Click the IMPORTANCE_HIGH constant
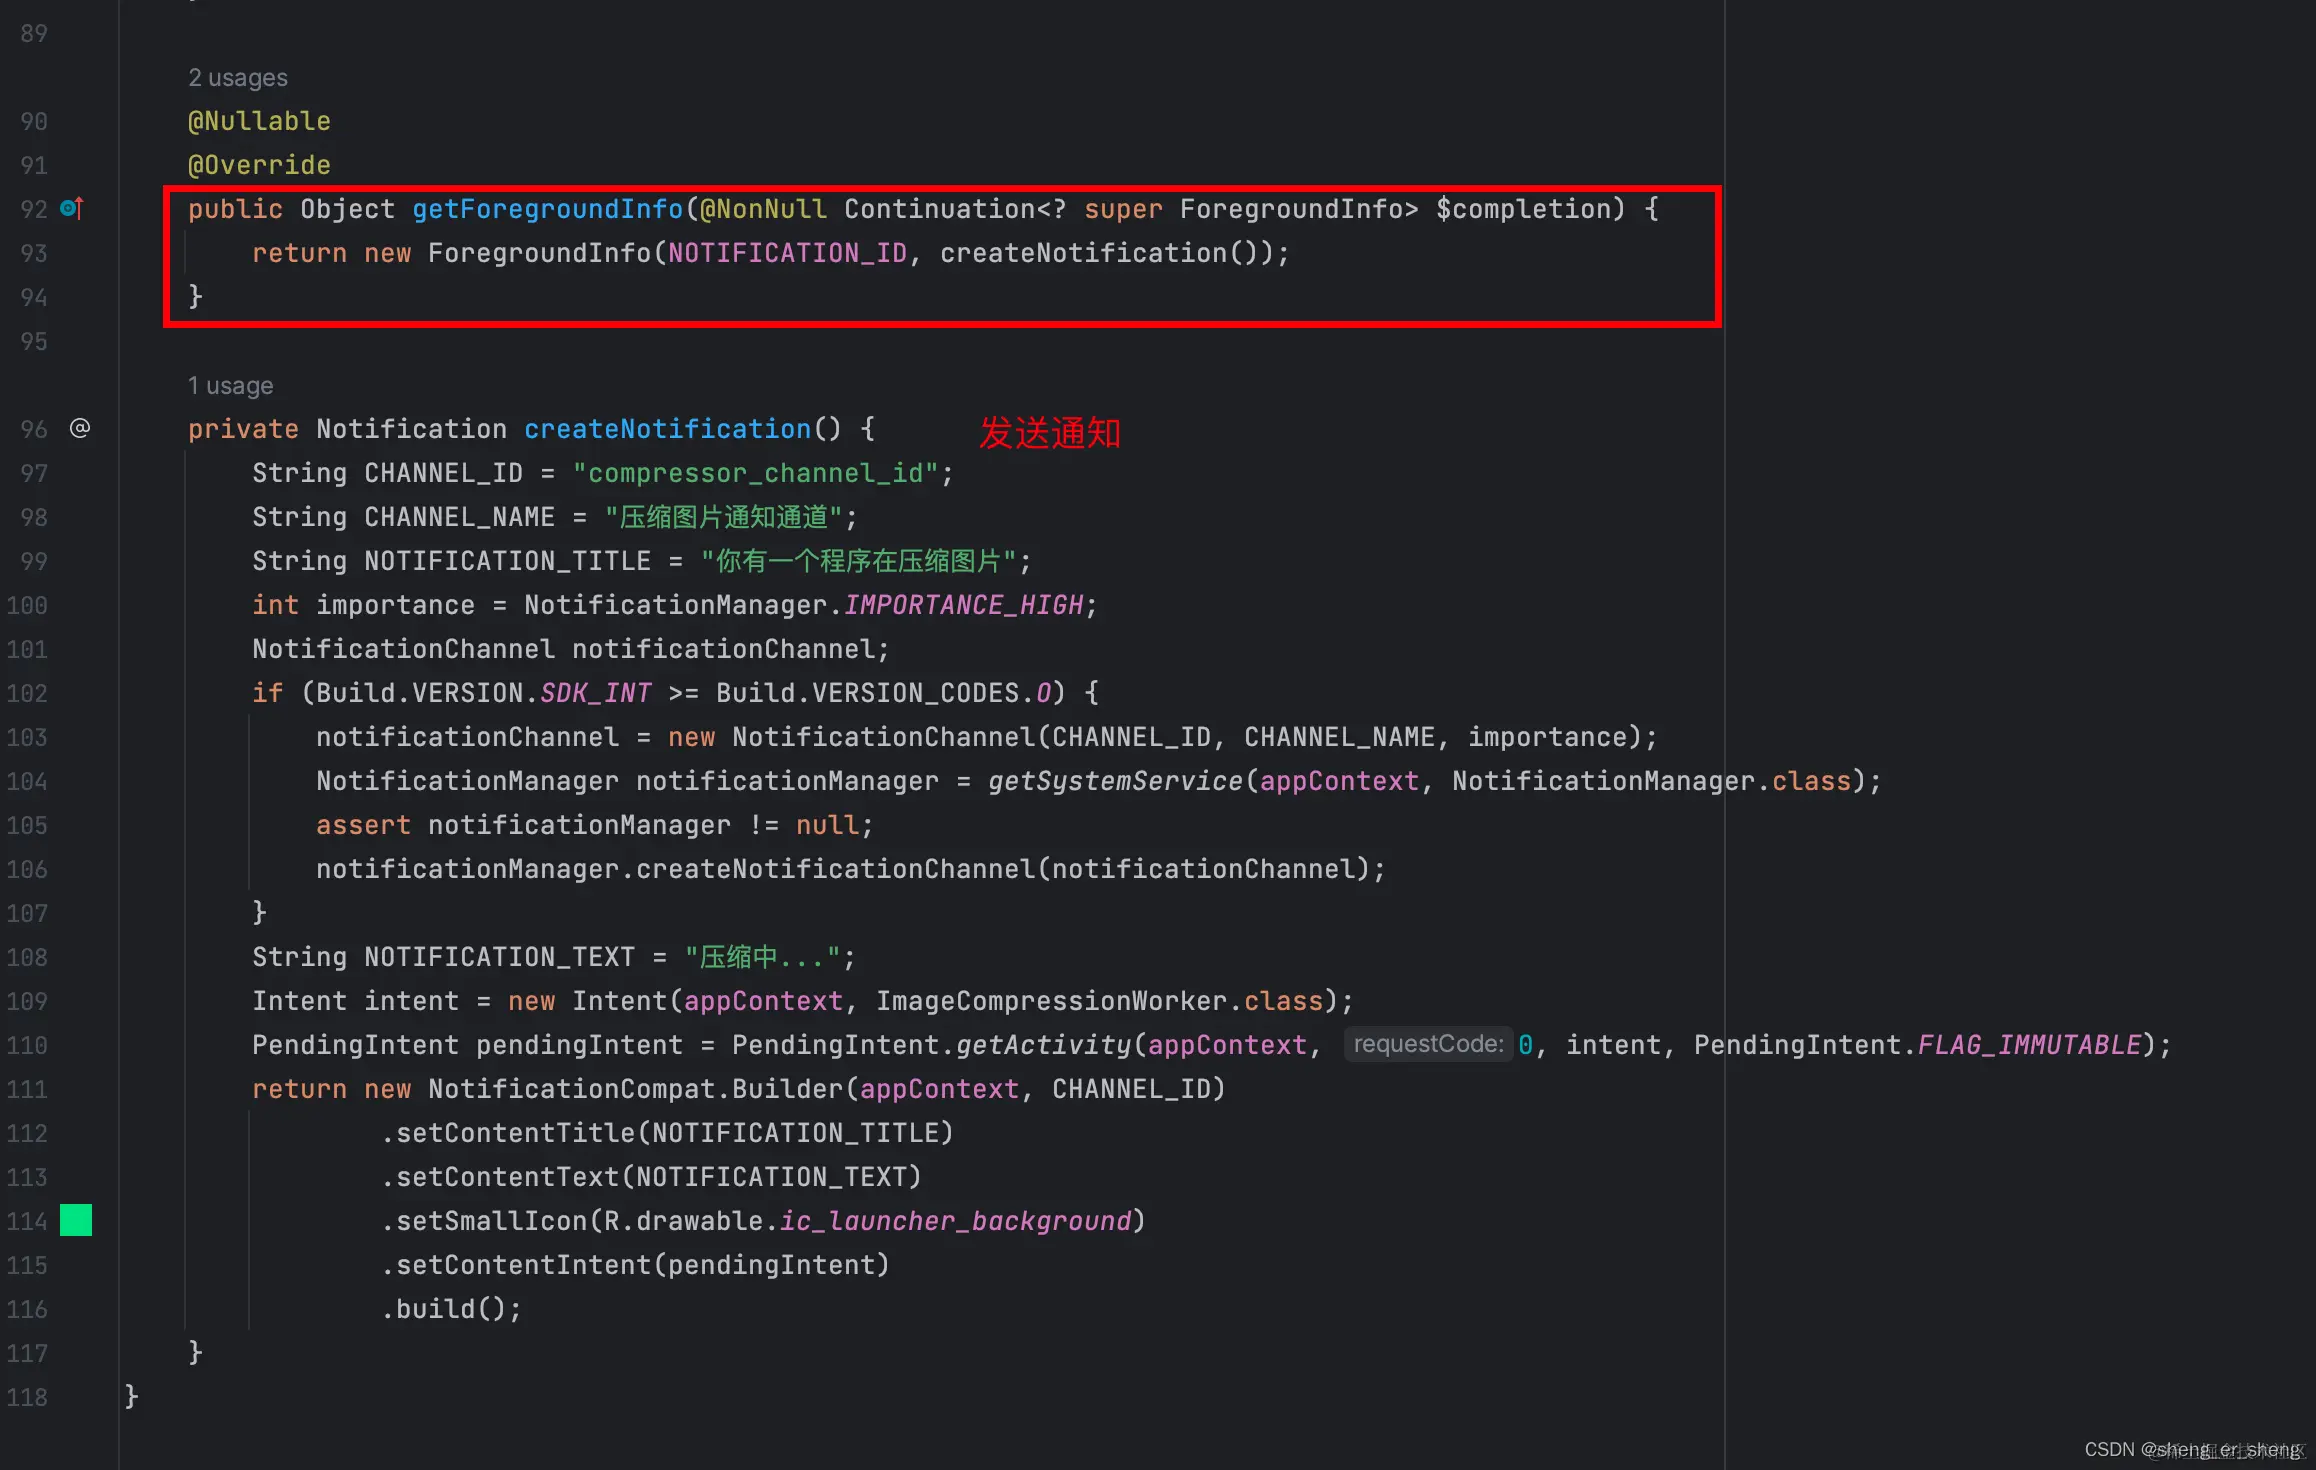 (963, 605)
